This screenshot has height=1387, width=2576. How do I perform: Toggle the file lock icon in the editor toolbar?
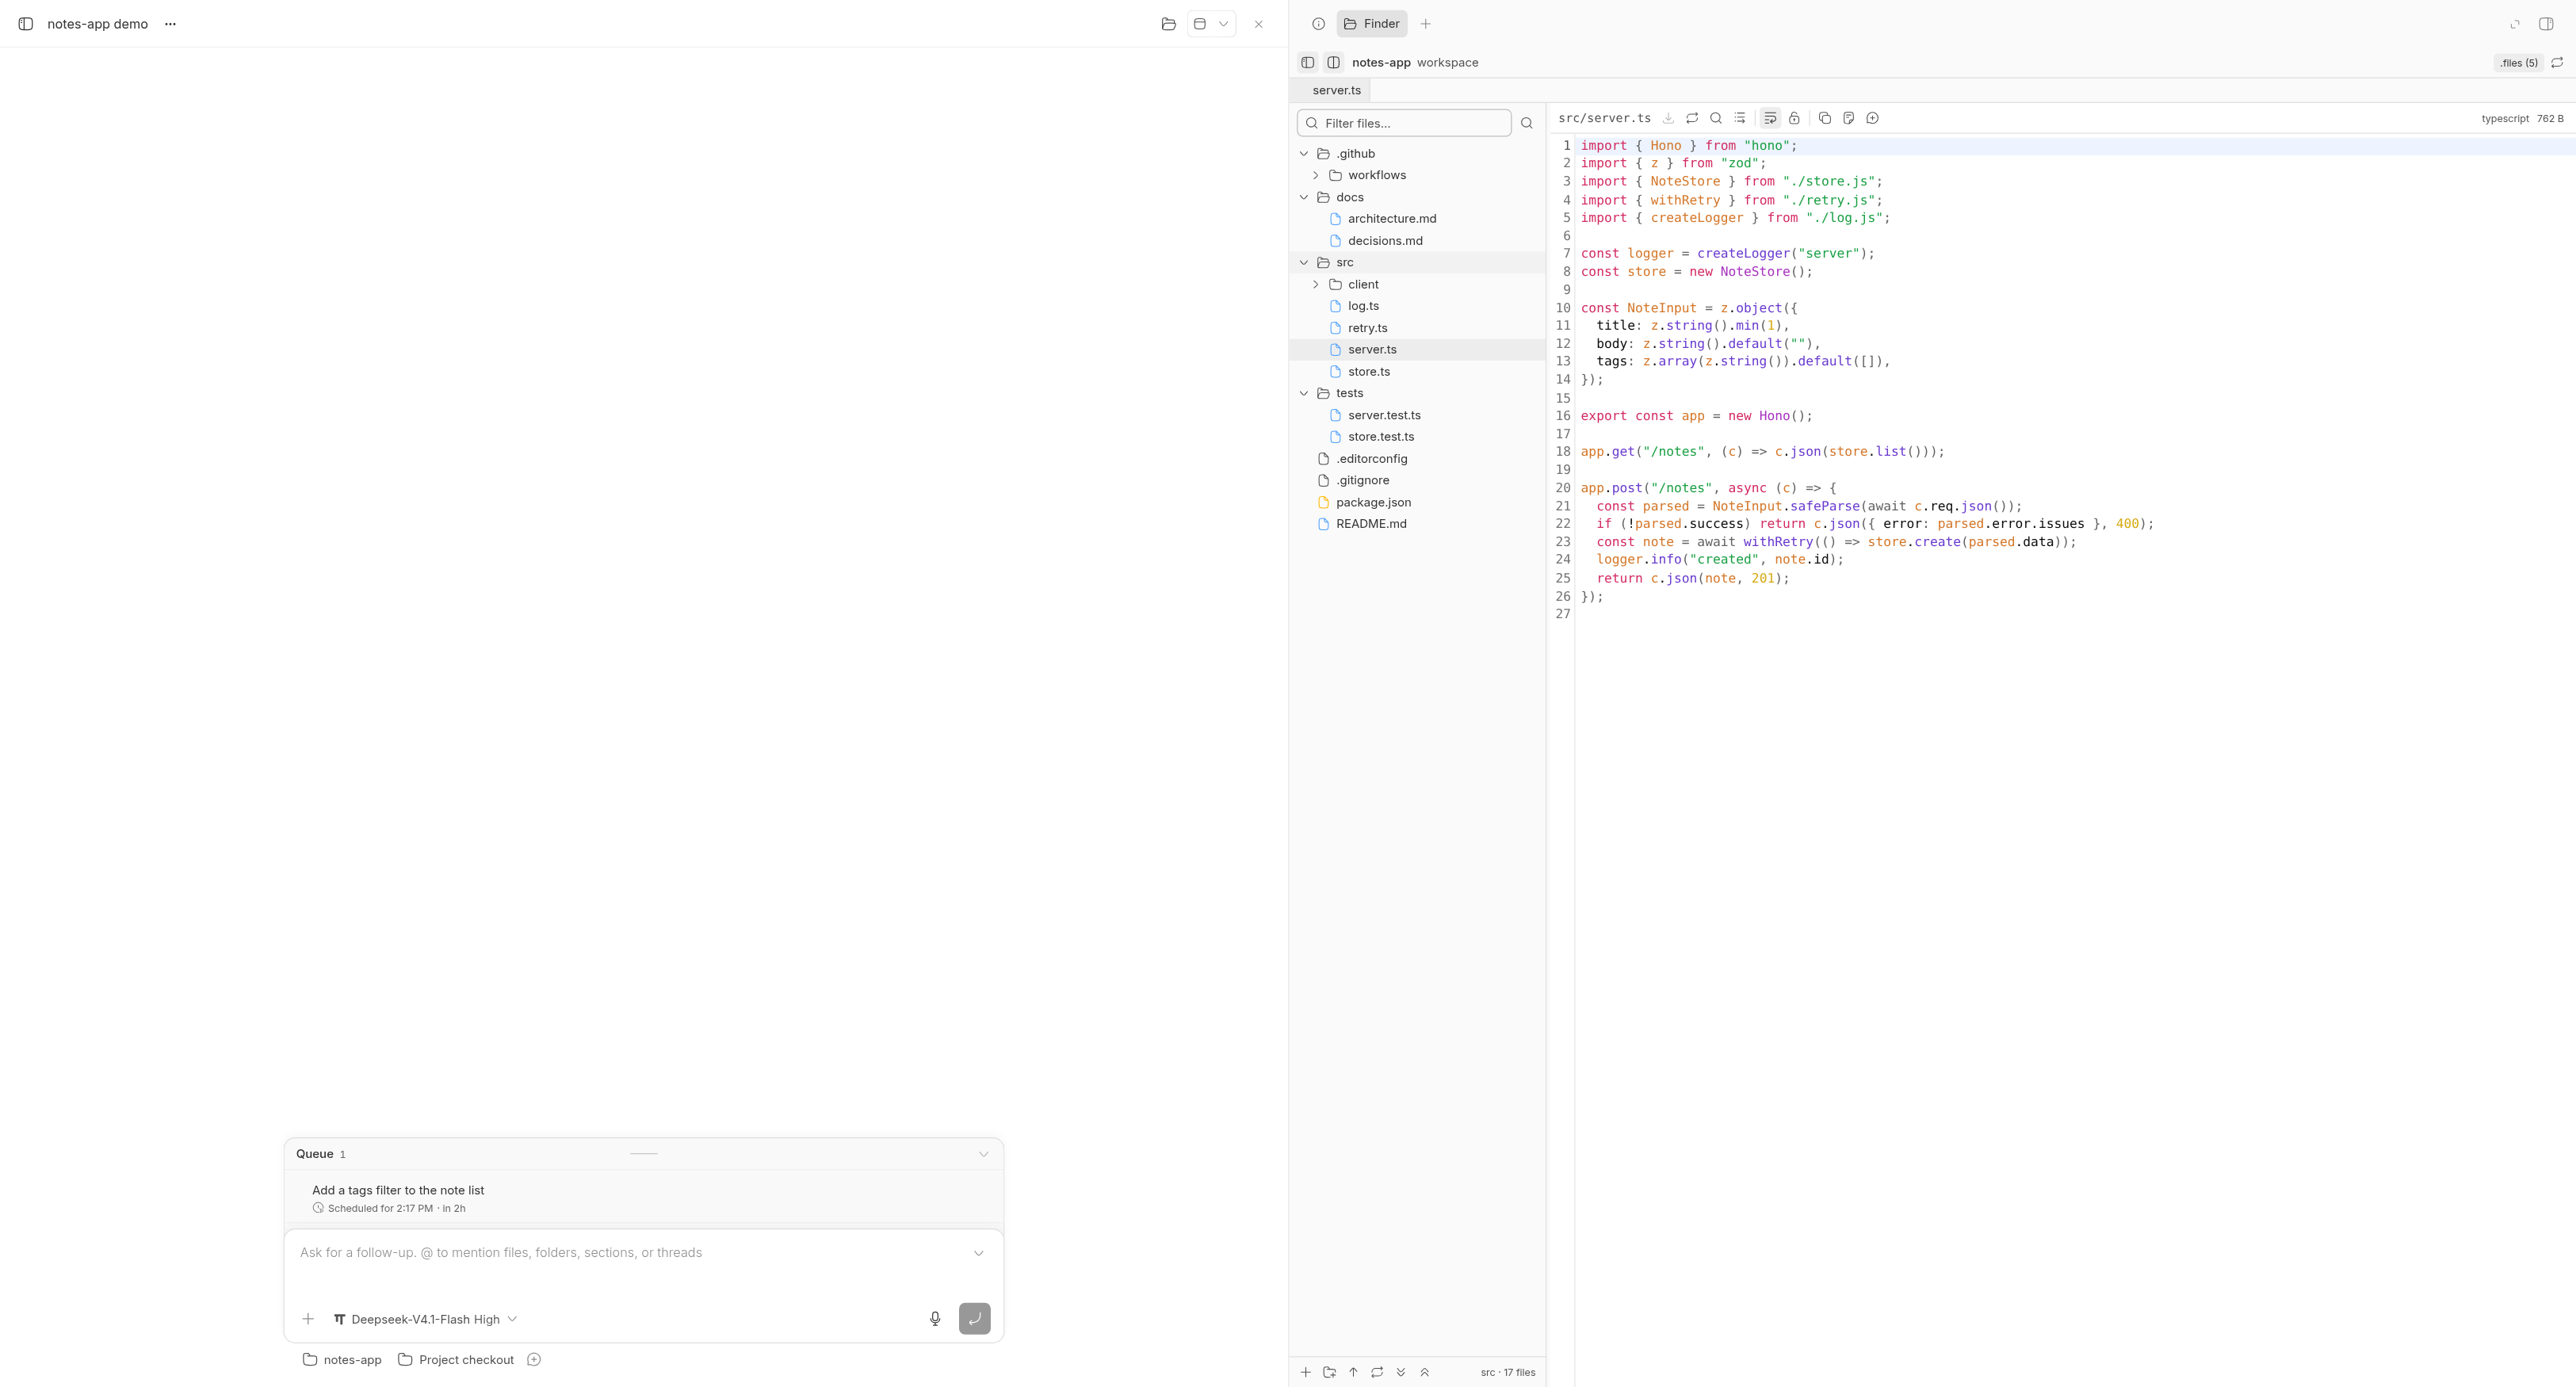coord(1794,118)
